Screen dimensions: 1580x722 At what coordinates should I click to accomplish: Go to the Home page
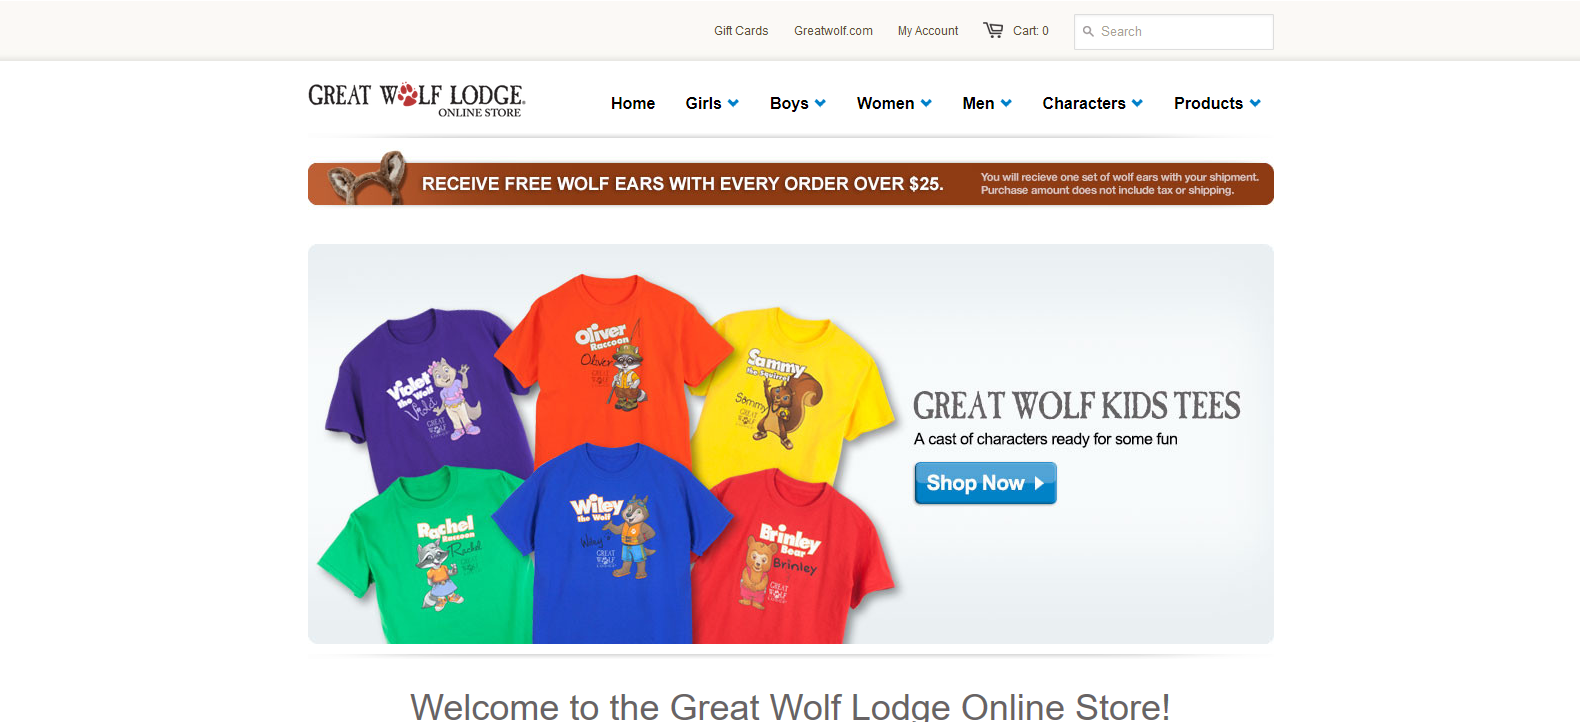coord(633,103)
